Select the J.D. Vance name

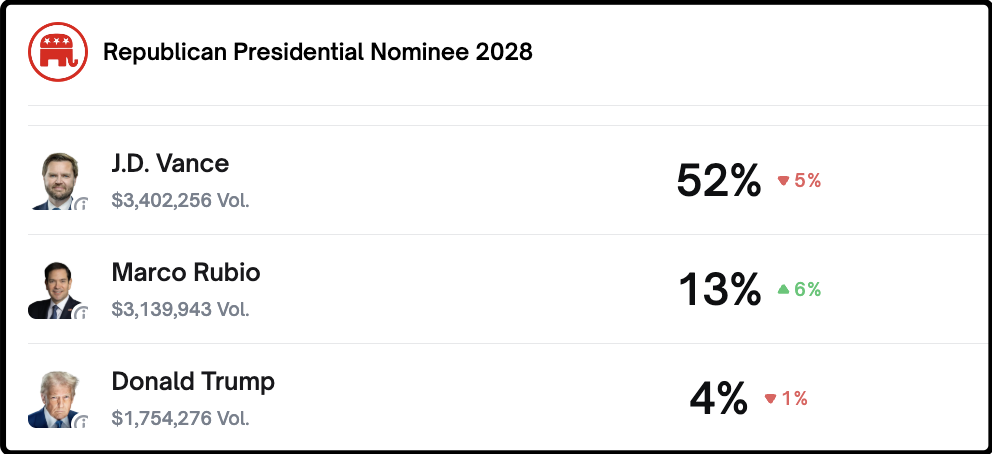coord(170,164)
